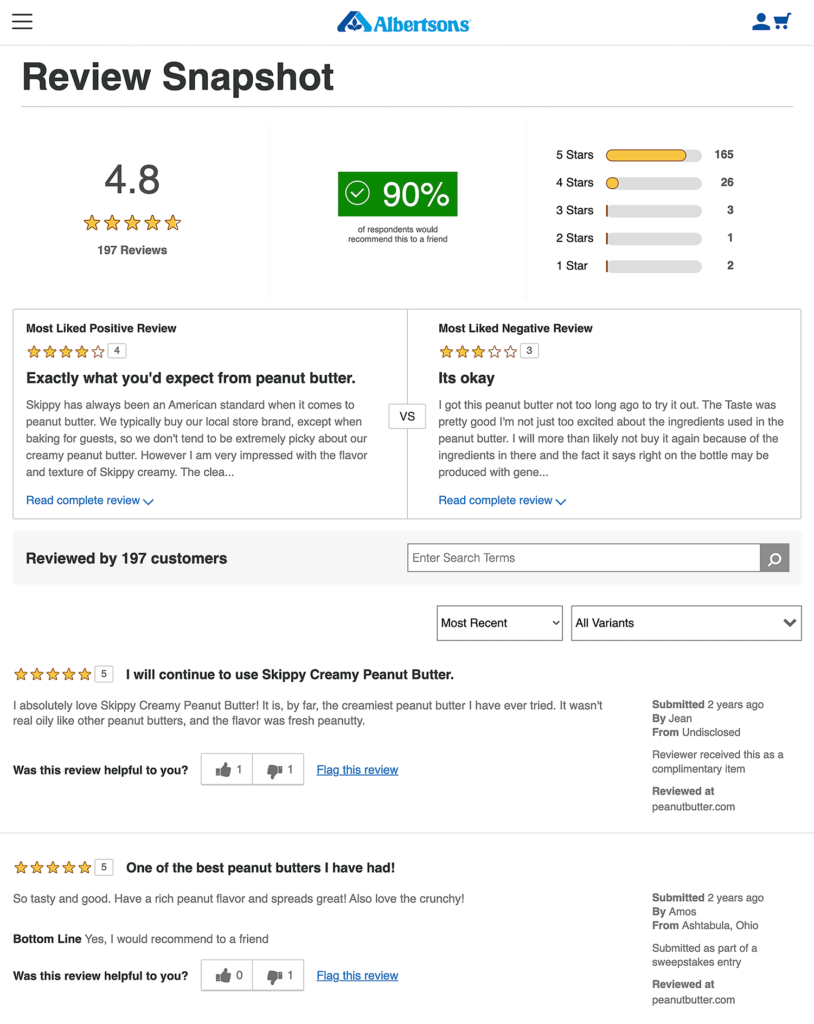The width and height of the screenshot is (814, 1024).
Task: Click the Review Snapshot heading
Action: click(x=178, y=76)
